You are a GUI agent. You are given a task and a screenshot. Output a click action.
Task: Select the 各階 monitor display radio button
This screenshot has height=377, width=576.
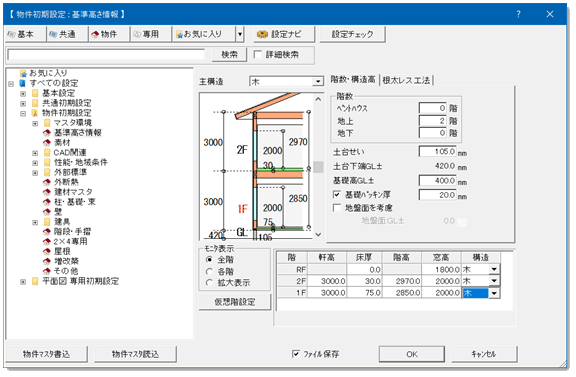pos(209,272)
